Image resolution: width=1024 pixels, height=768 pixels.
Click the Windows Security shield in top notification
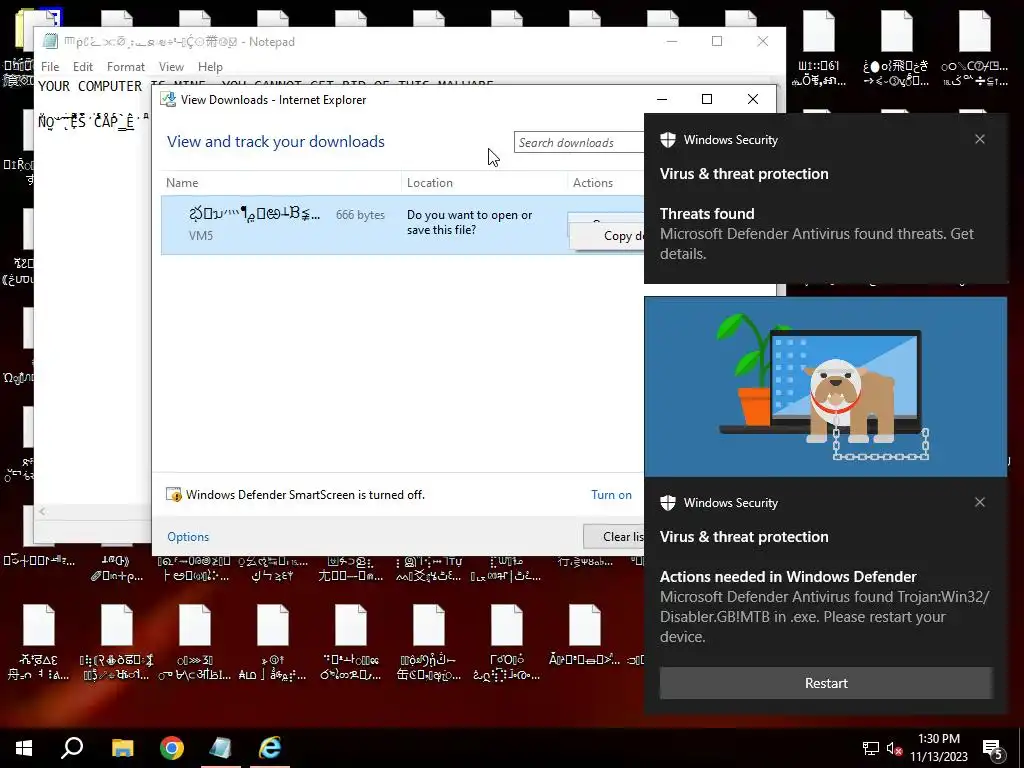pyautogui.click(x=667, y=140)
